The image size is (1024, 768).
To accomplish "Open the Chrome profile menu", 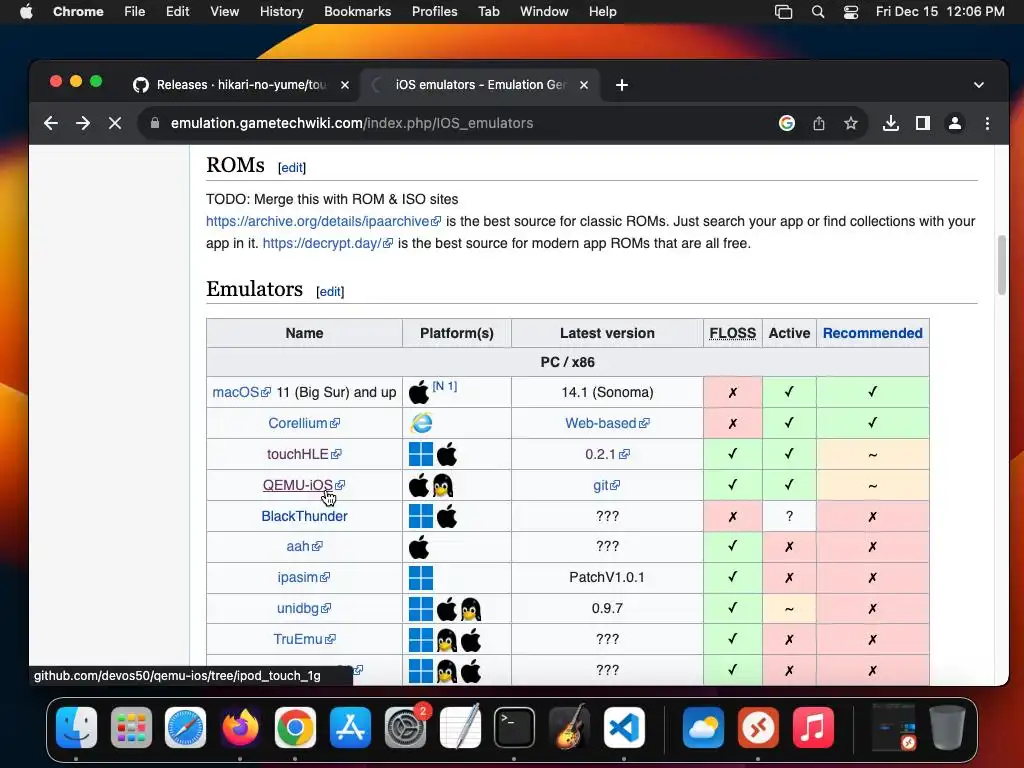I will (x=955, y=123).
